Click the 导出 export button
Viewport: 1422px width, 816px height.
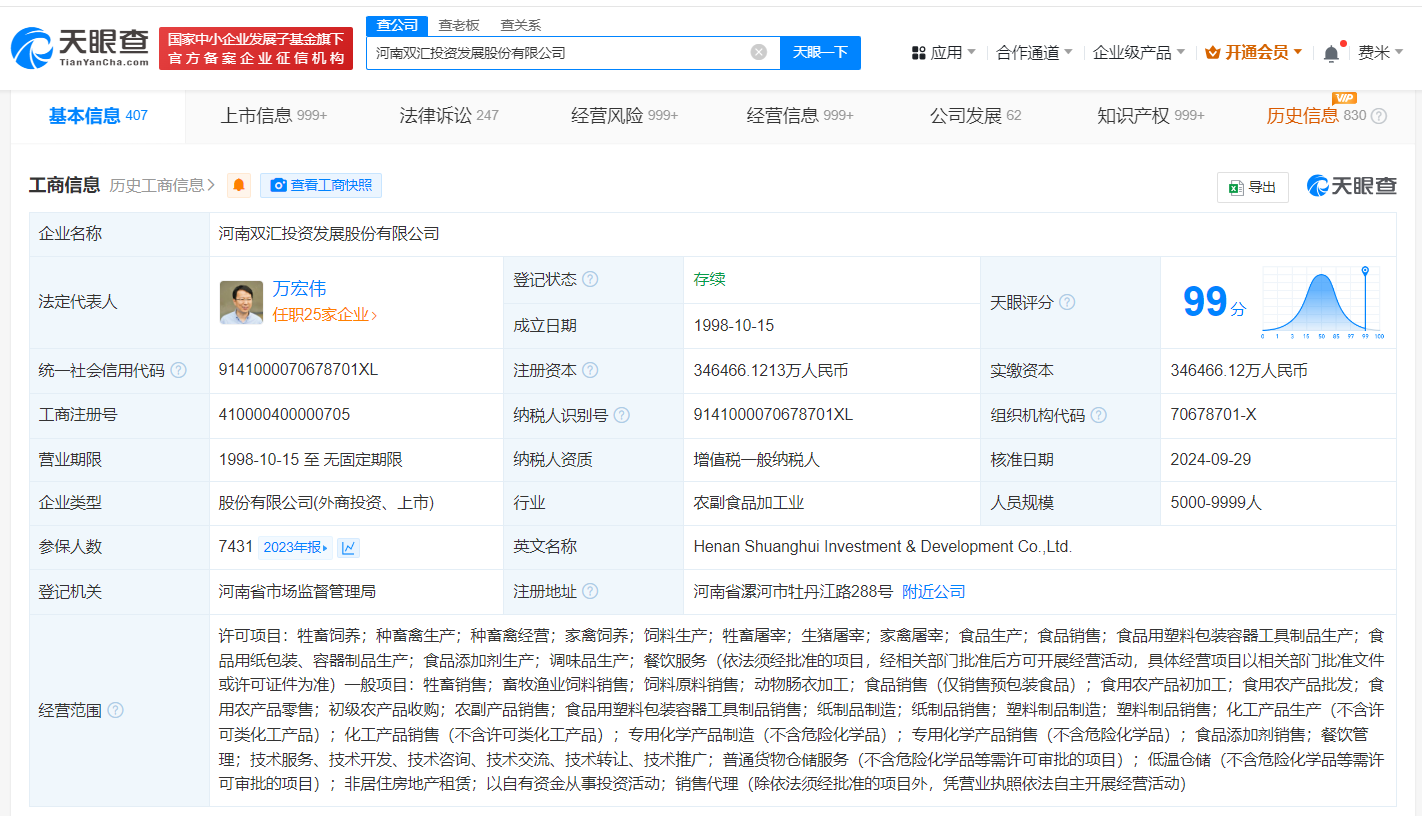(1252, 187)
